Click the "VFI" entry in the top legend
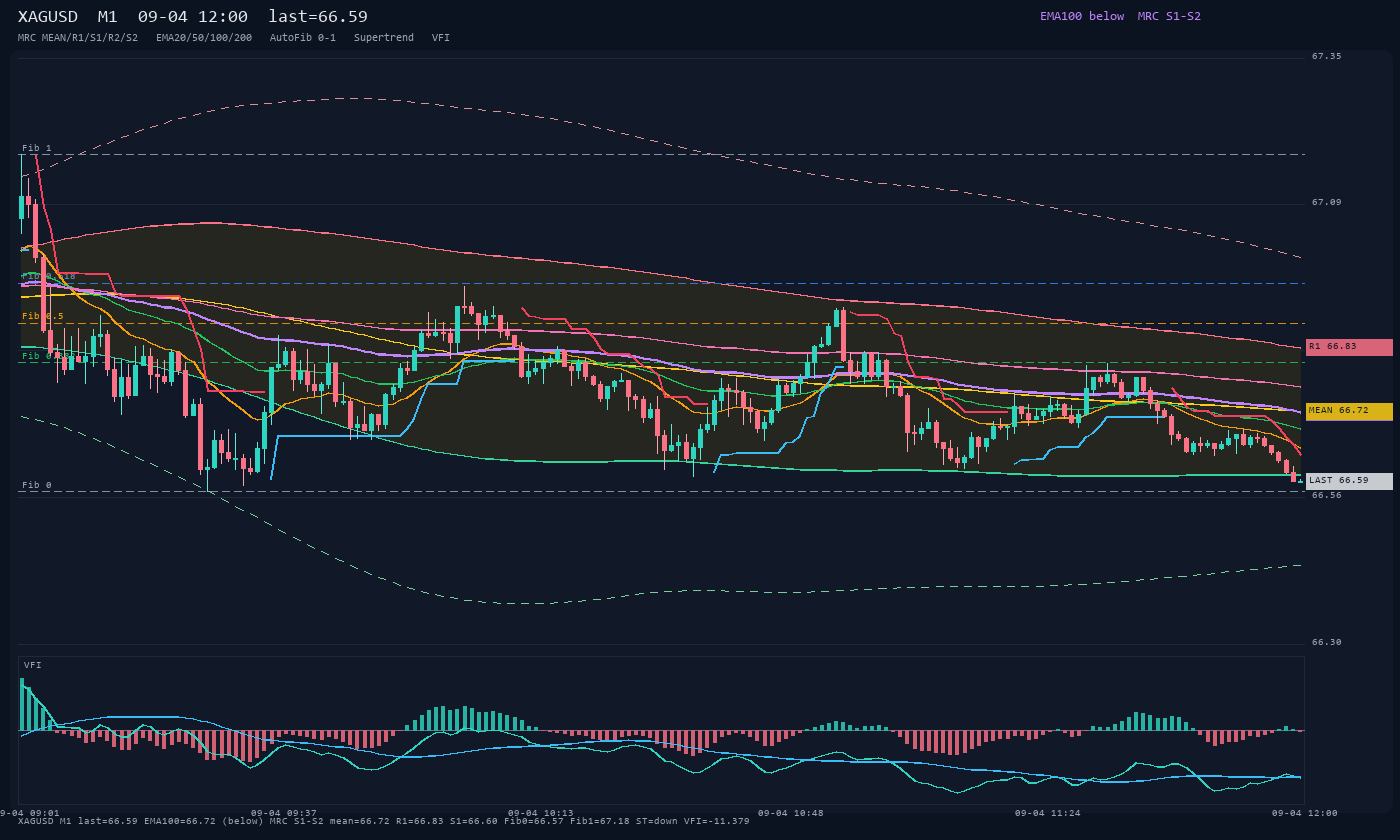Viewport: 1400px width, 840px height. [441, 38]
